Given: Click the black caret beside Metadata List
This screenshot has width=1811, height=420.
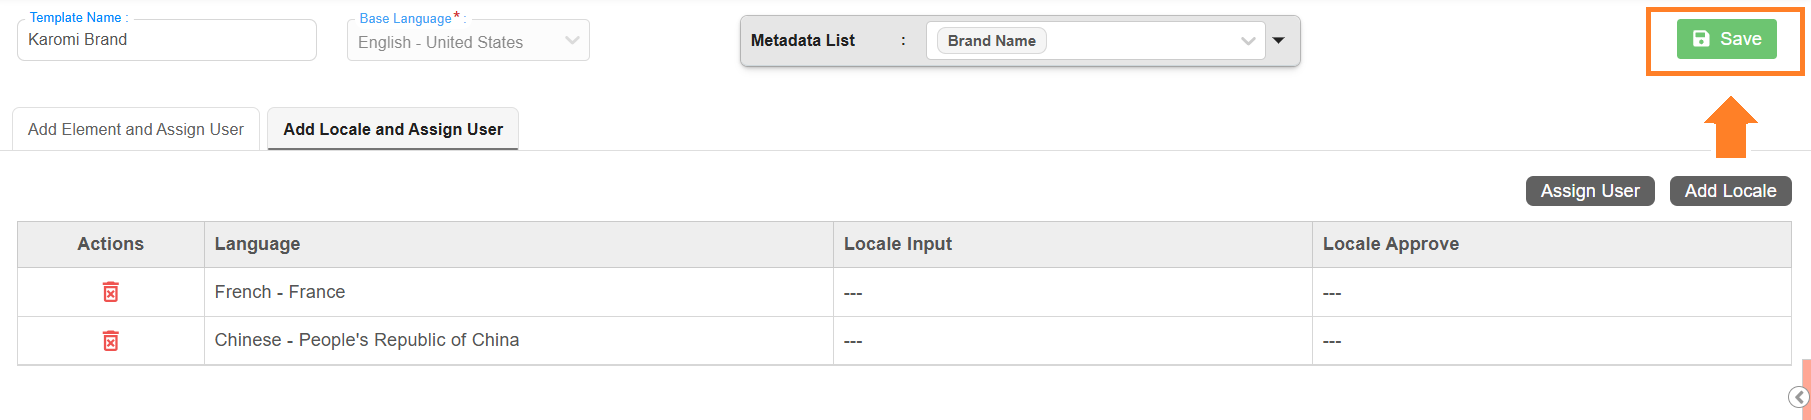Looking at the screenshot, I should (x=1279, y=41).
